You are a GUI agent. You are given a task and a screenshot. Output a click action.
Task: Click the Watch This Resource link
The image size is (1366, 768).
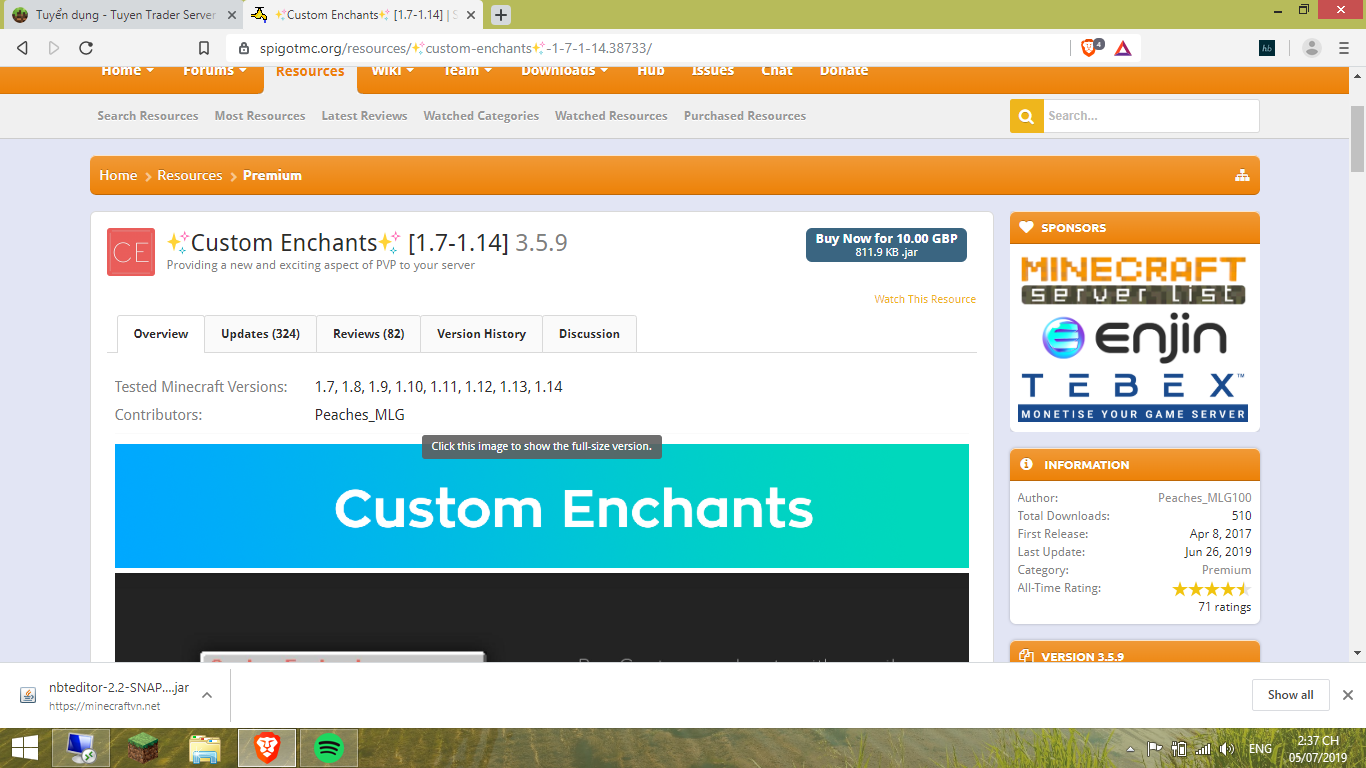(x=925, y=299)
